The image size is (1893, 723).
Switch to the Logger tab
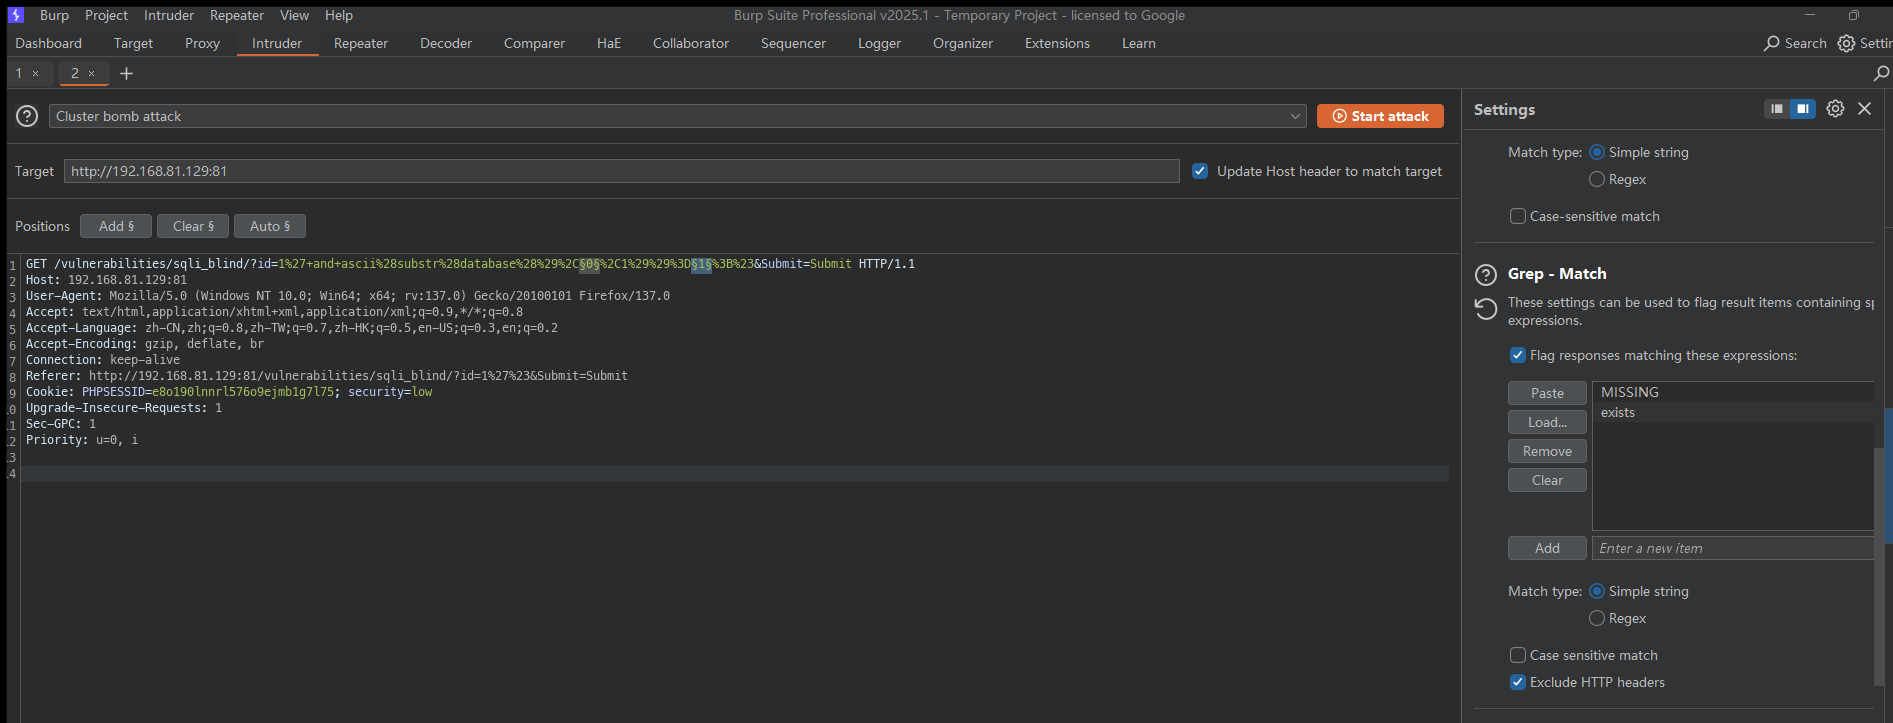(x=879, y=43)
